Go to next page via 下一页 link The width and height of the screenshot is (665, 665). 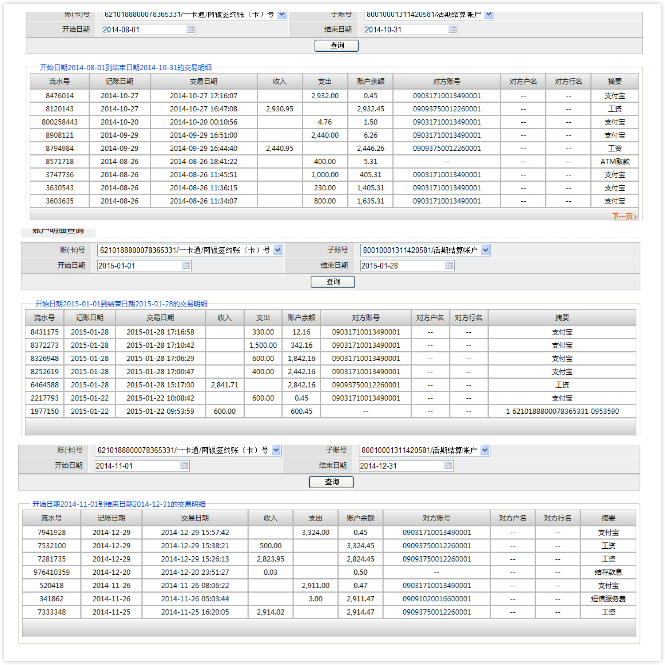[x=623, y=216]
